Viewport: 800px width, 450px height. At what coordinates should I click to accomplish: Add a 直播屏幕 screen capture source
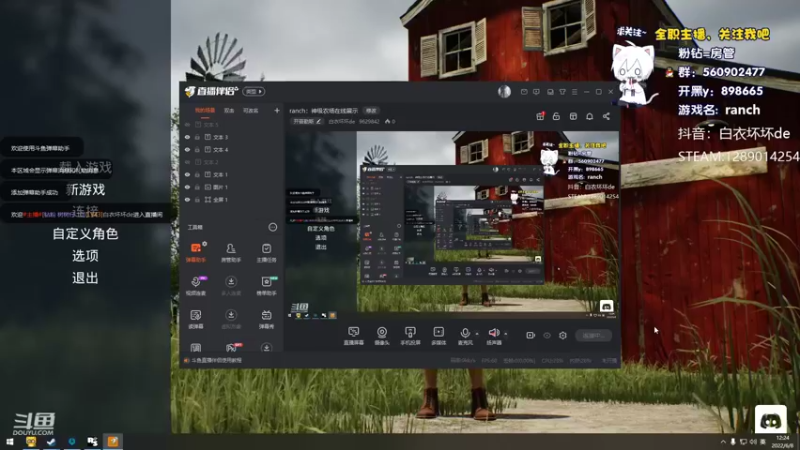point(354,336)
